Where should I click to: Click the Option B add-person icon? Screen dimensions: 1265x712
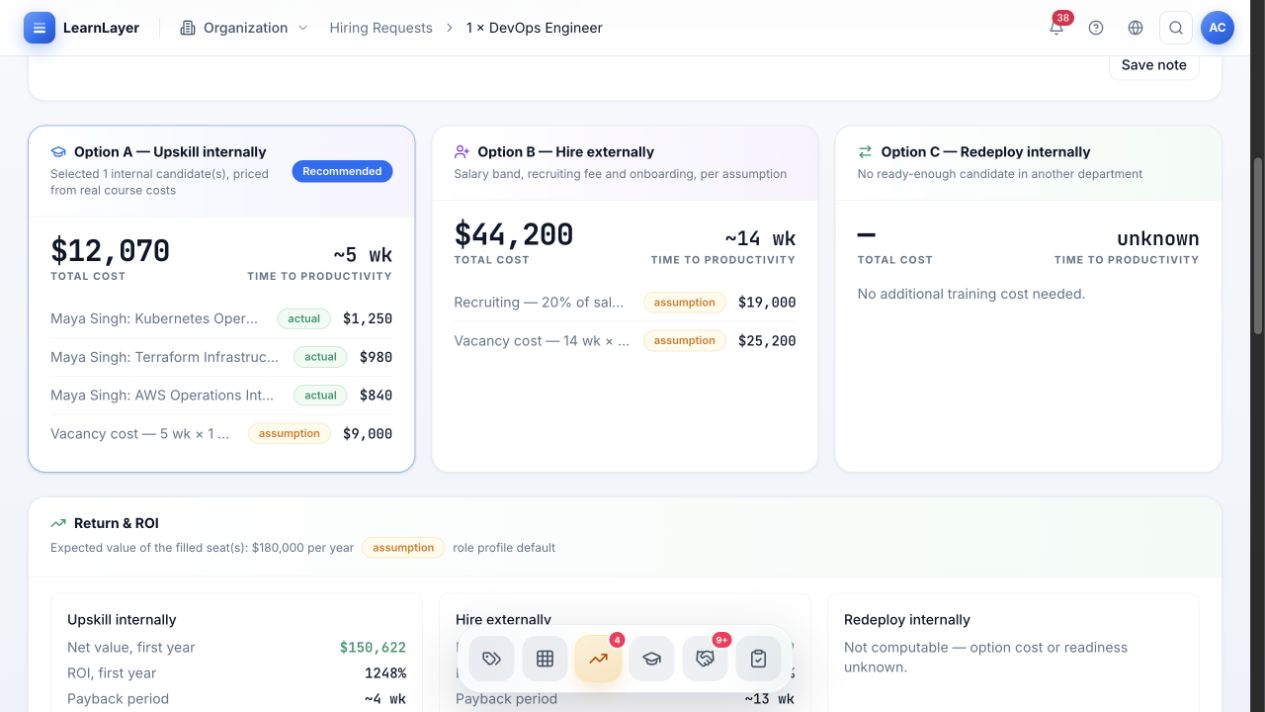[x=461, y=152]
